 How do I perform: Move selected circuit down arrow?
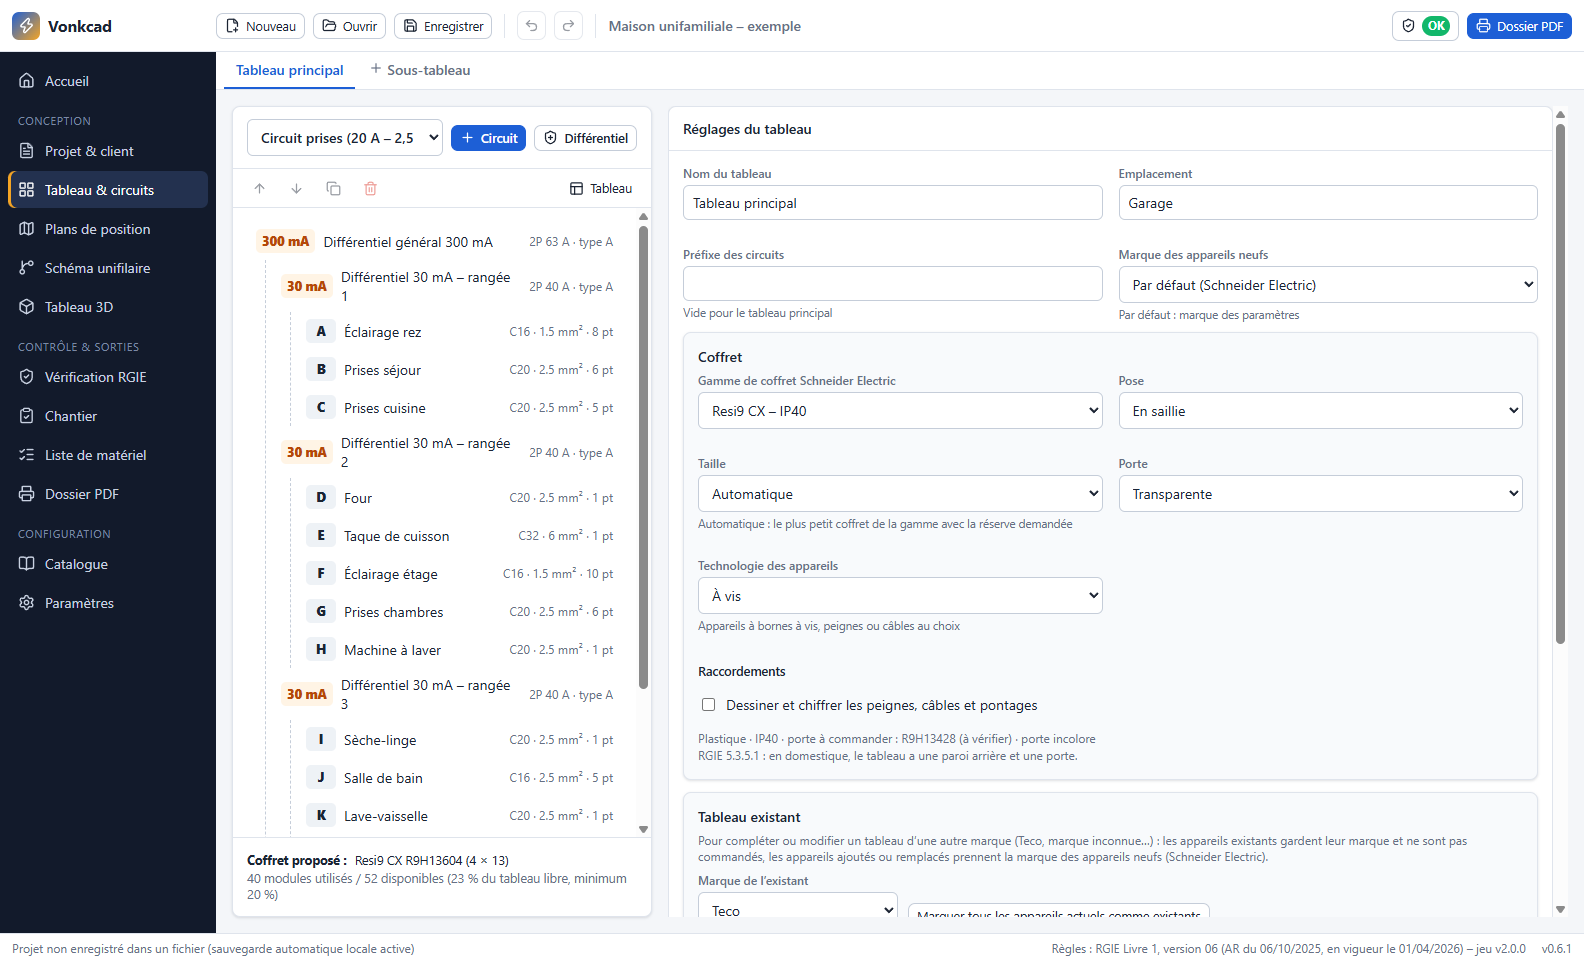pos(297,188)
